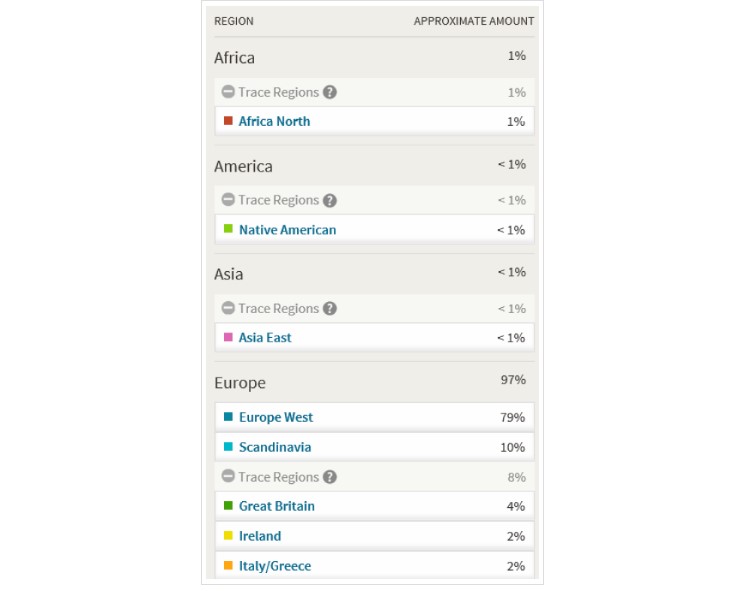Click the yellow Ireland color swatch

point(228,535)
